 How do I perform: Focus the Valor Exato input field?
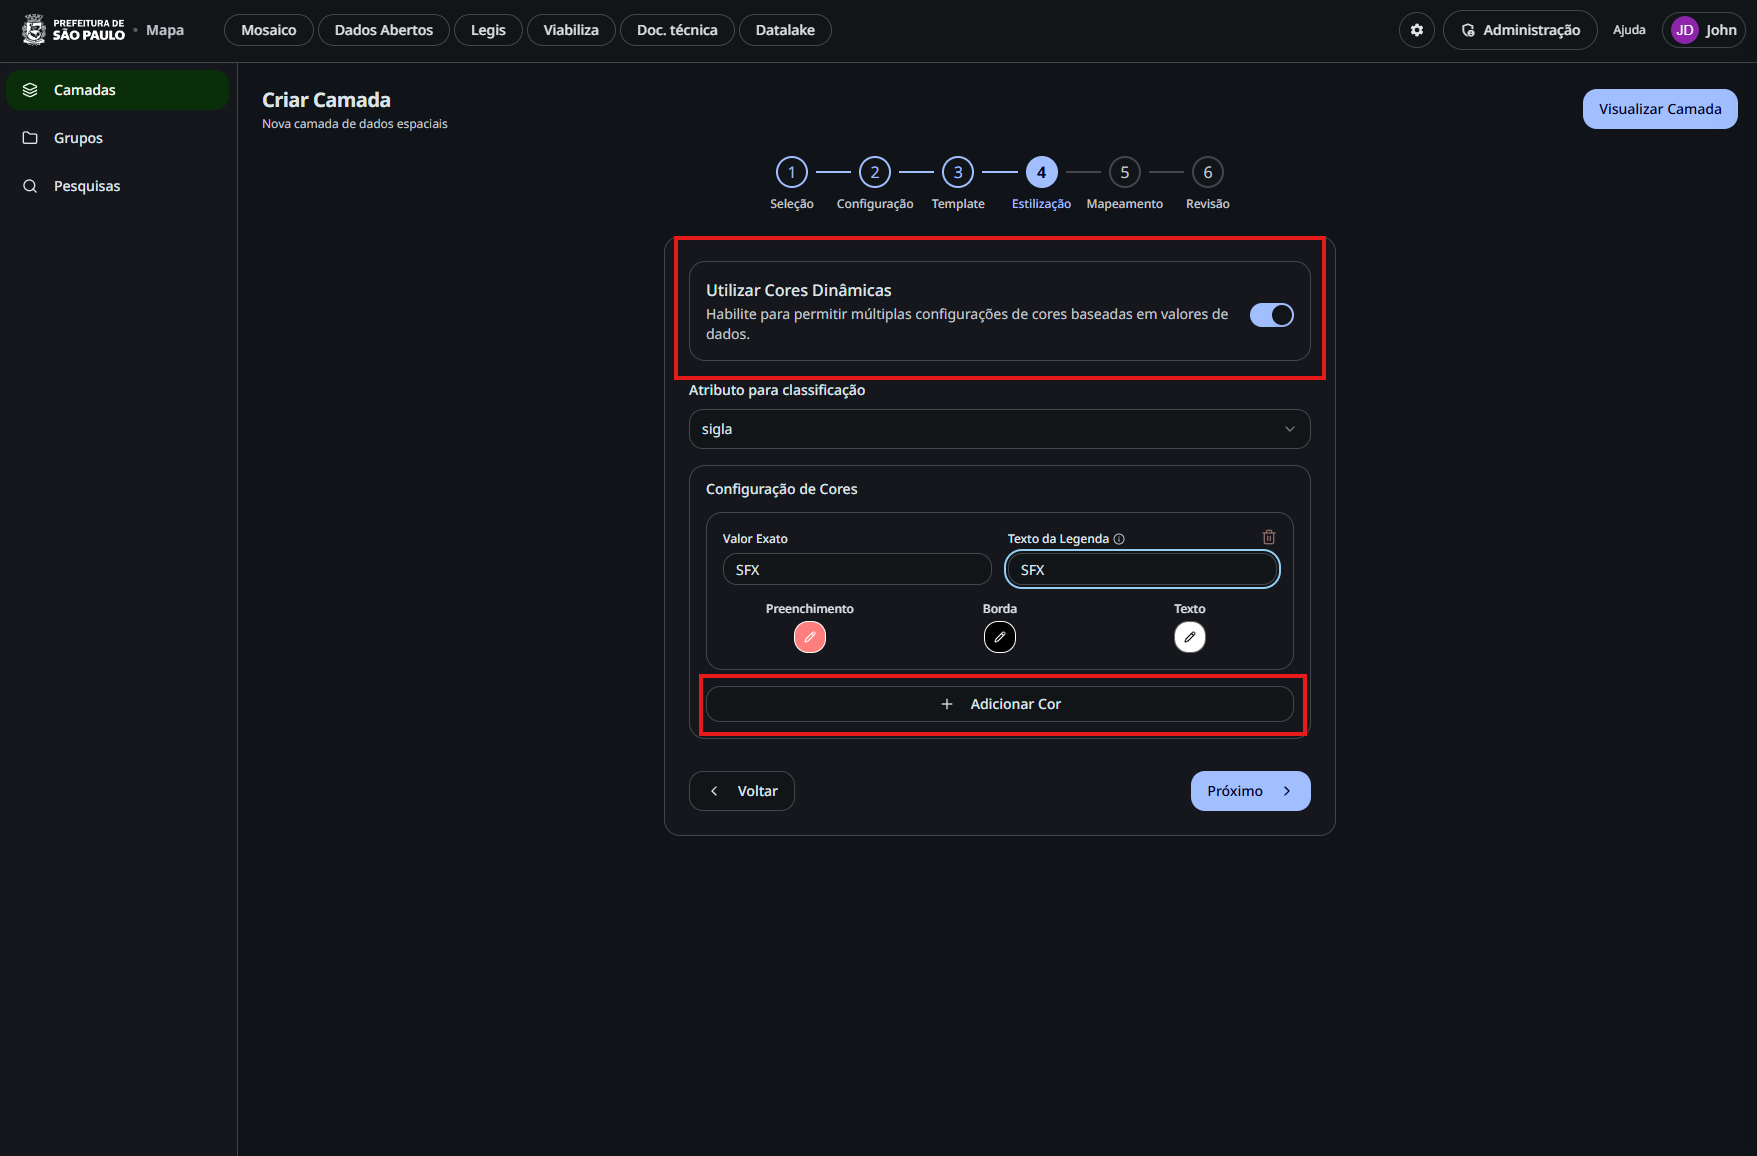857,570
